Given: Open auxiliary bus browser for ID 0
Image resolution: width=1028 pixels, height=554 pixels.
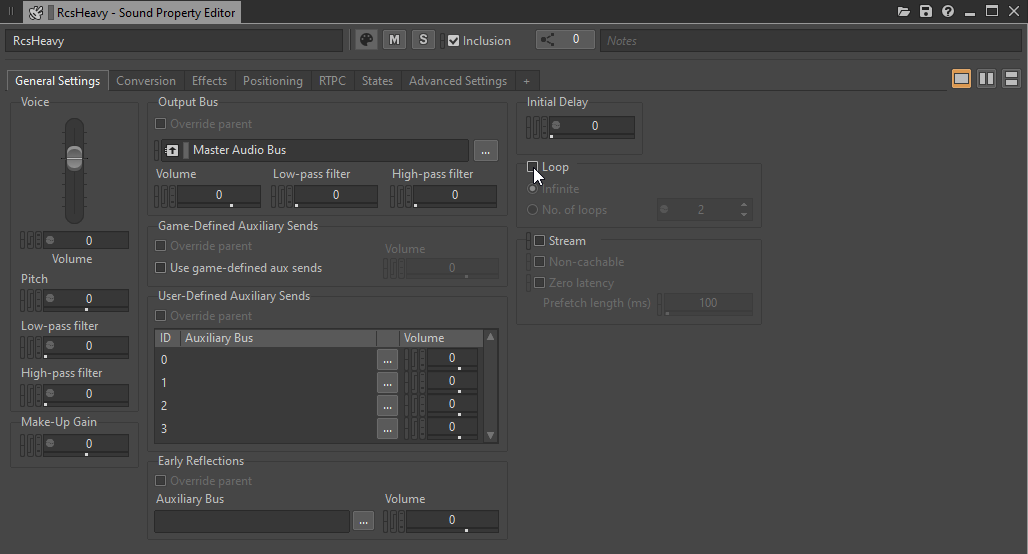Looking at the screenshot, I should (387, 360).
